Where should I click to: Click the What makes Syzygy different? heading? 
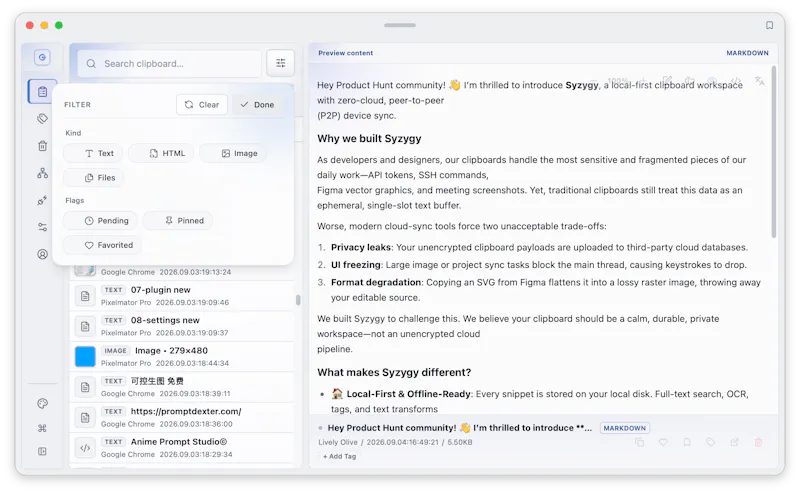pyautogui.click(x=394, y=372)
